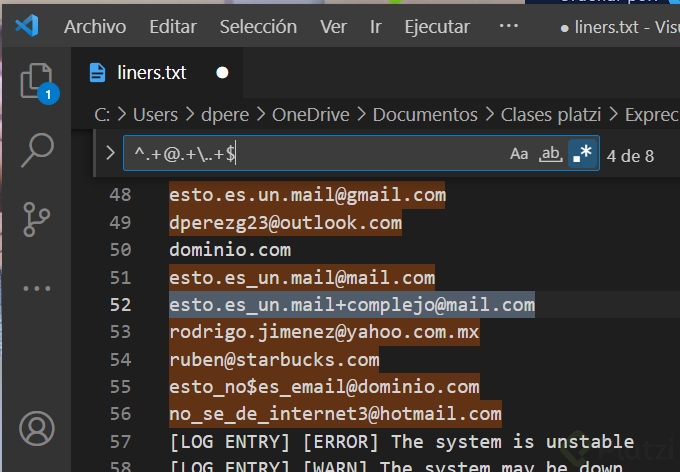Click line number 52 in gutter
This screenshot has height=472, width=680.
(120, 305)
